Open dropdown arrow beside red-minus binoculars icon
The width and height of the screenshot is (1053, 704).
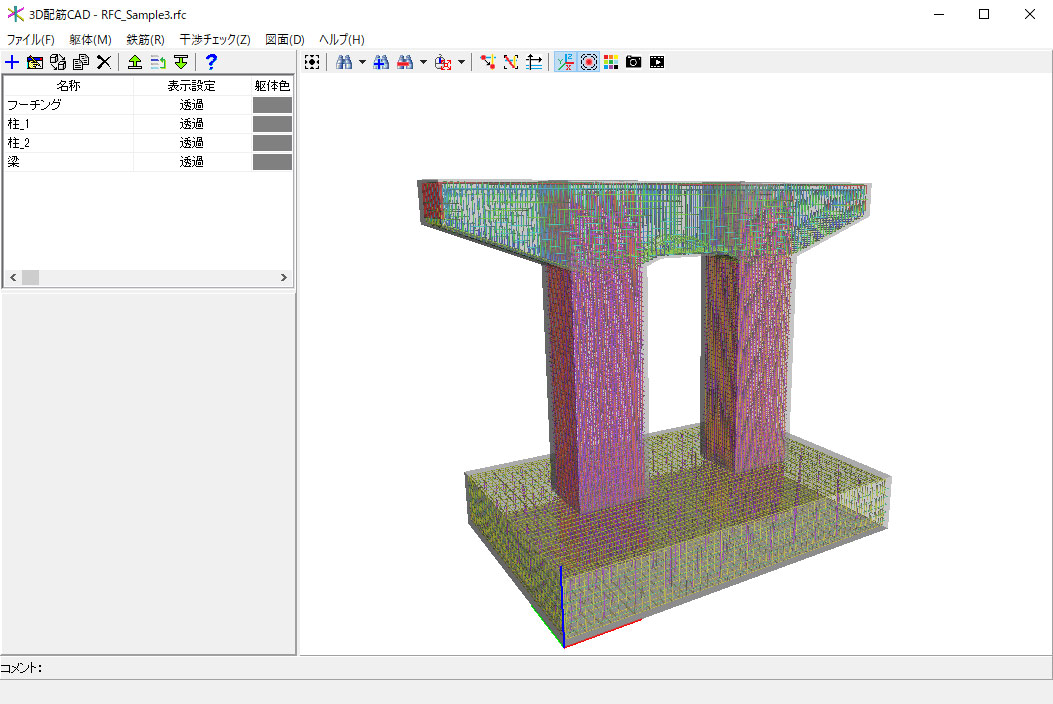[423, 62]
